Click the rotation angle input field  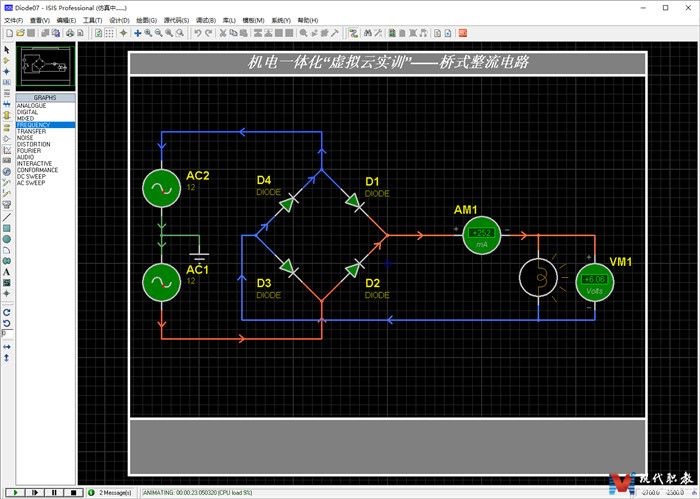[x=7, y=333]
